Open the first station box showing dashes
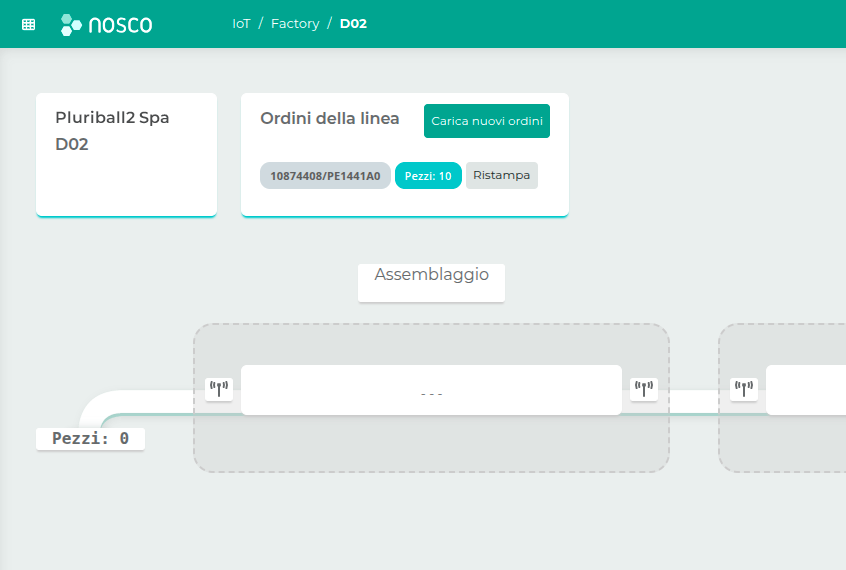Viewport: 846px width, 570px height. pos(431,390)
